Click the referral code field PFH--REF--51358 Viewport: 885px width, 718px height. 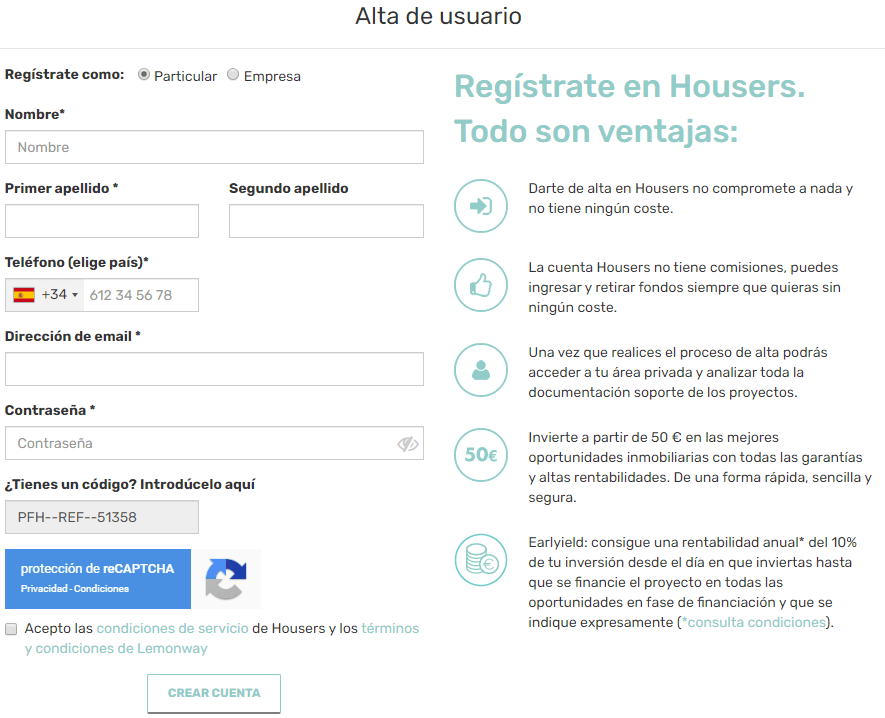[102, 517]
